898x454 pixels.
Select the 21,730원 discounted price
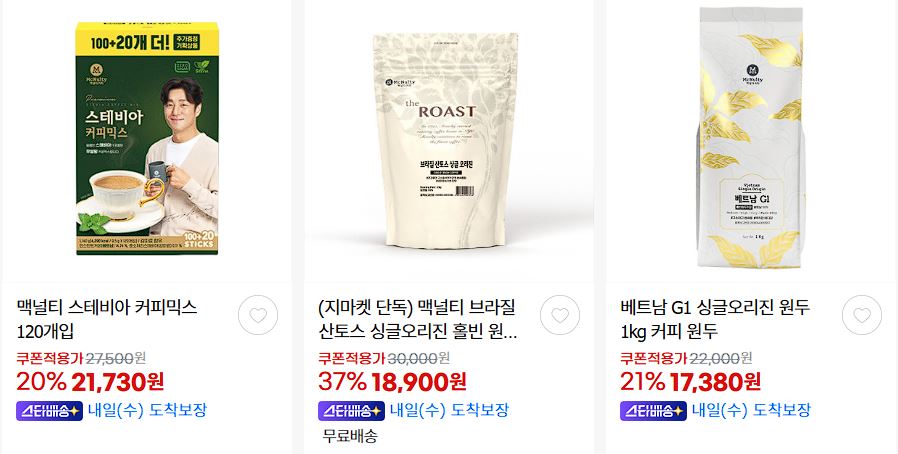click(118, 381)
